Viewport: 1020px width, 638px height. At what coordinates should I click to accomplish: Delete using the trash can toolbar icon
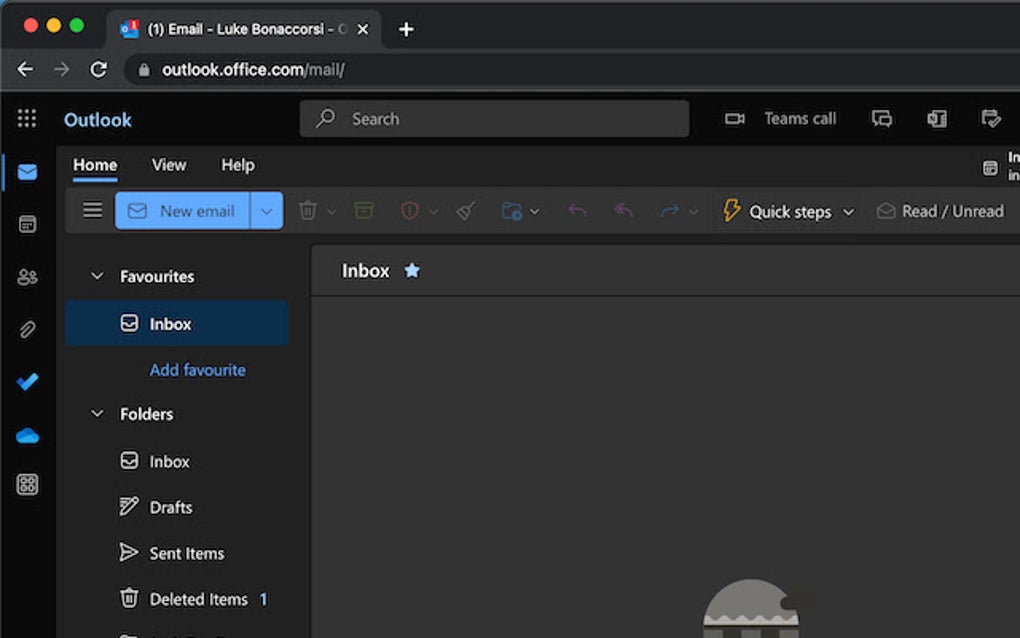tap(309, 211)
